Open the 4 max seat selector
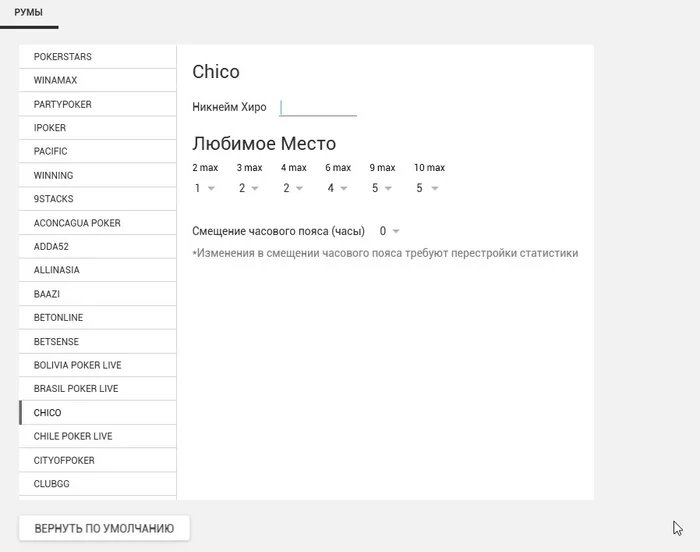Screen dimensions: 700x552 click(293, 188)
